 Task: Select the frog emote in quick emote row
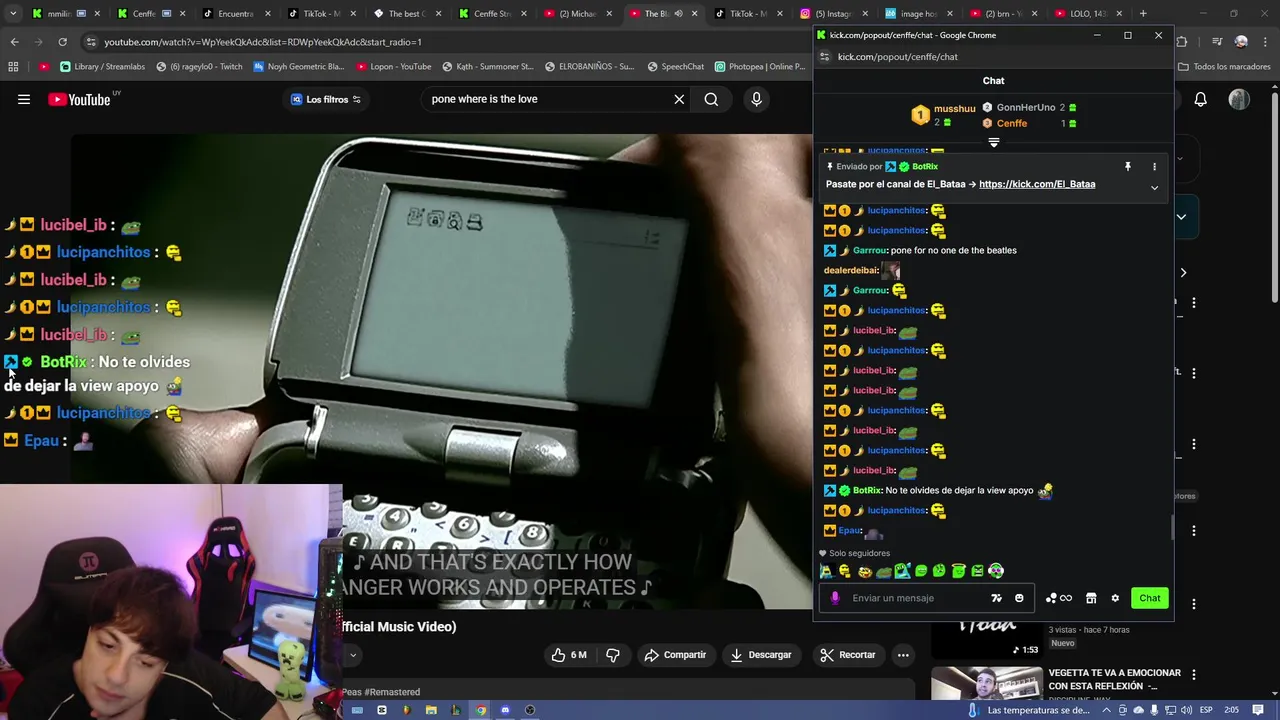point(884,571)
